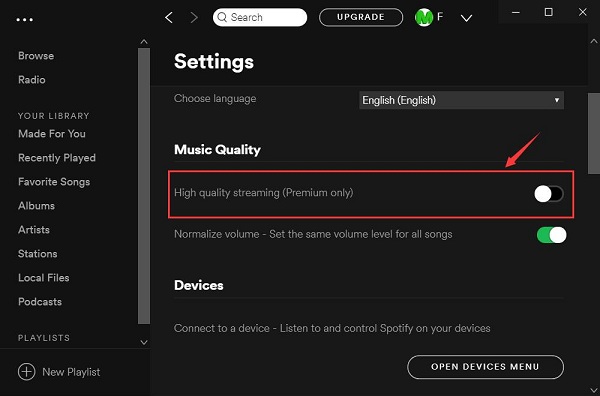The image size is (600, 396).
Task: Open the Choose language dropdown
Action: pyautogui.click(x=461, y=100)
